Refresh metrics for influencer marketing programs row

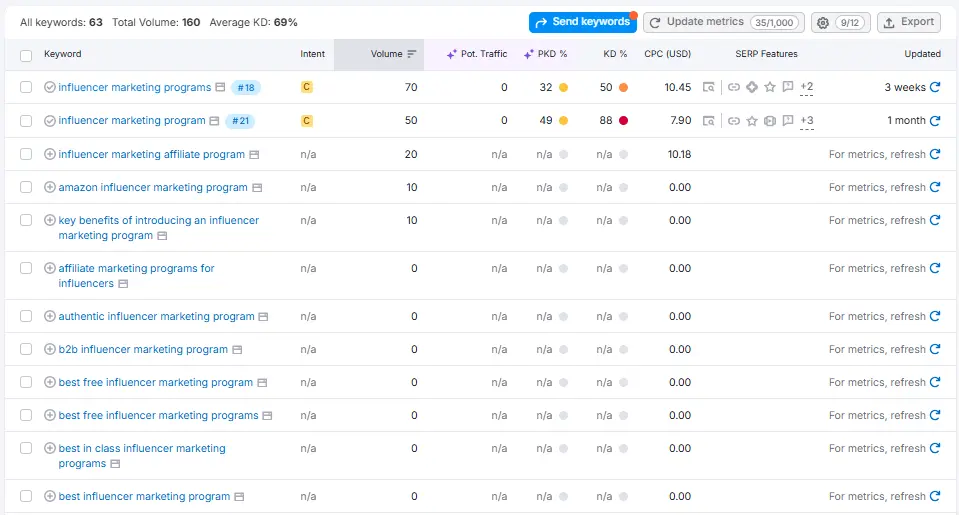pyautogui.click(x=935, y=88)
